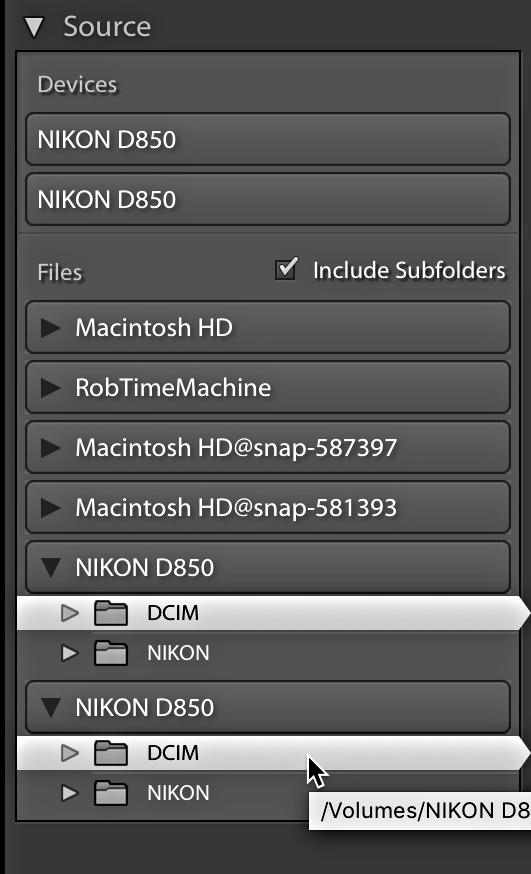Expand the Macintosh HD volume triangle

point(51,328)
